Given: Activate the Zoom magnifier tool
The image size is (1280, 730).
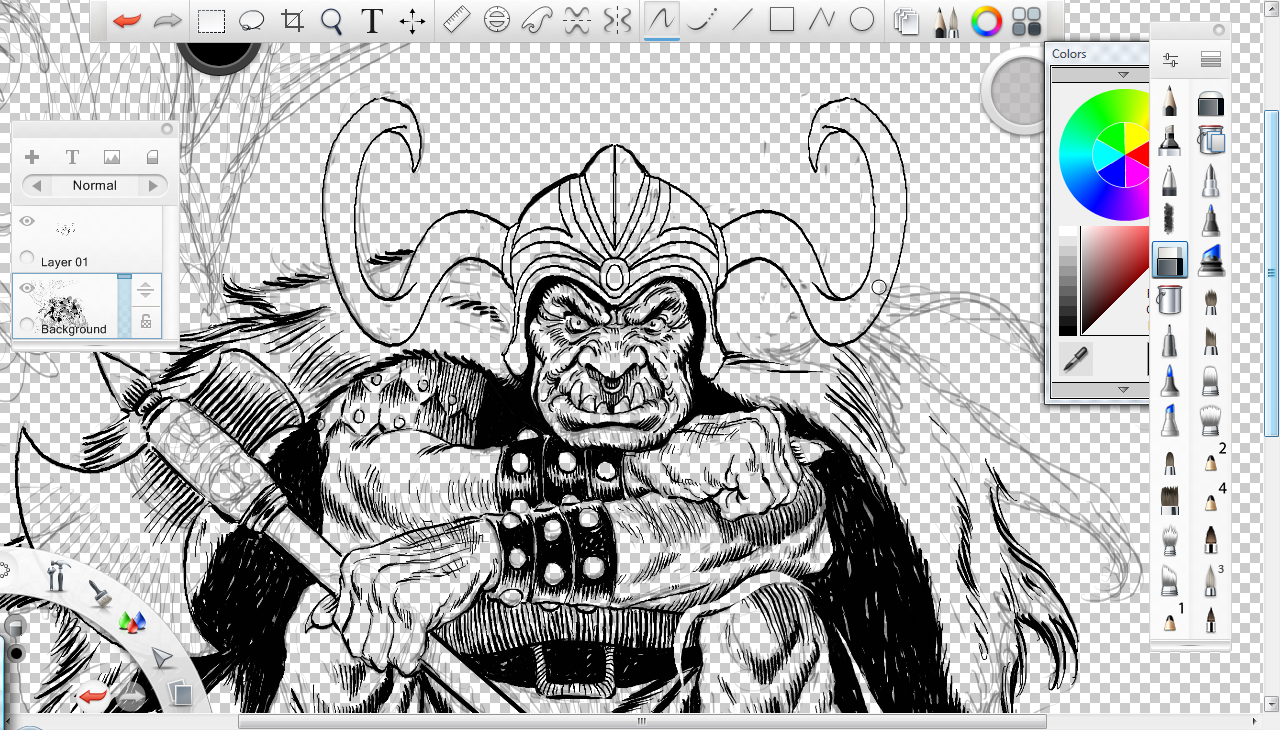Looking at the screenshot, I should point(332,21).
